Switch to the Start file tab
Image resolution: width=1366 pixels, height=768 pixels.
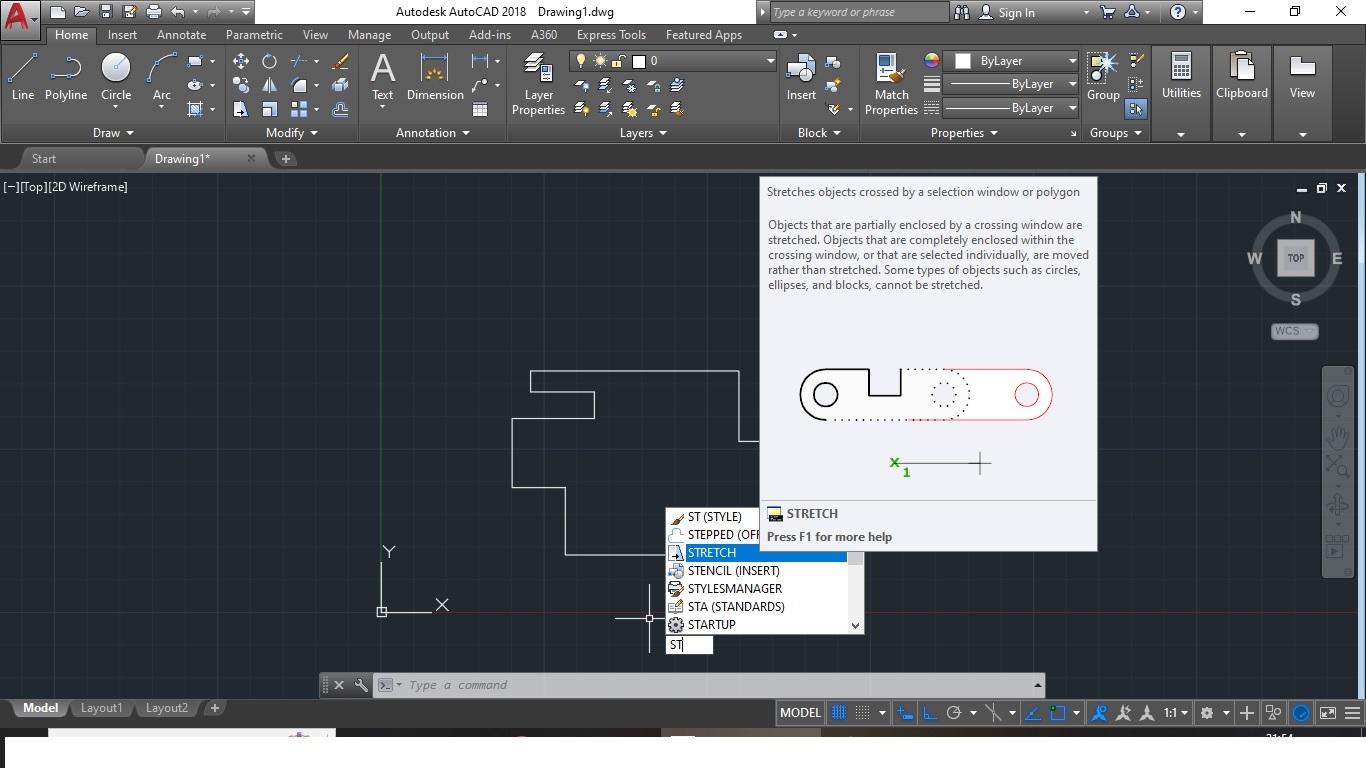pyautogui.click(x=44, y=159)
